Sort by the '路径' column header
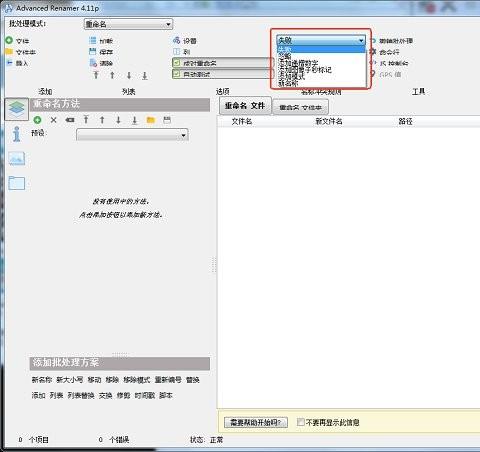The width and height of the screenshot is (480, 452). 405,121
